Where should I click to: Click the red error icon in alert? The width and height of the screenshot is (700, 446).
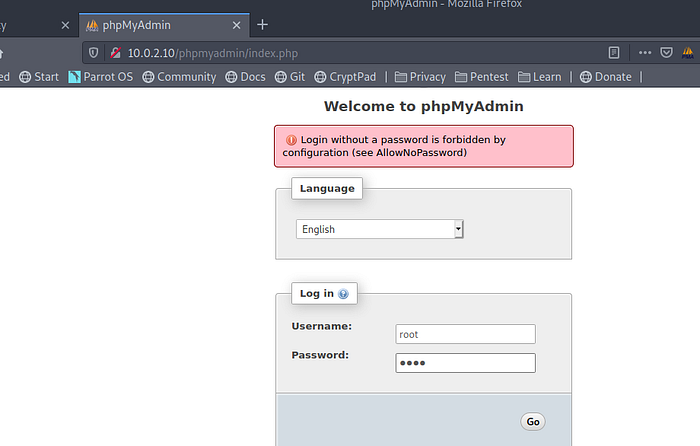(x=290, y=140)
